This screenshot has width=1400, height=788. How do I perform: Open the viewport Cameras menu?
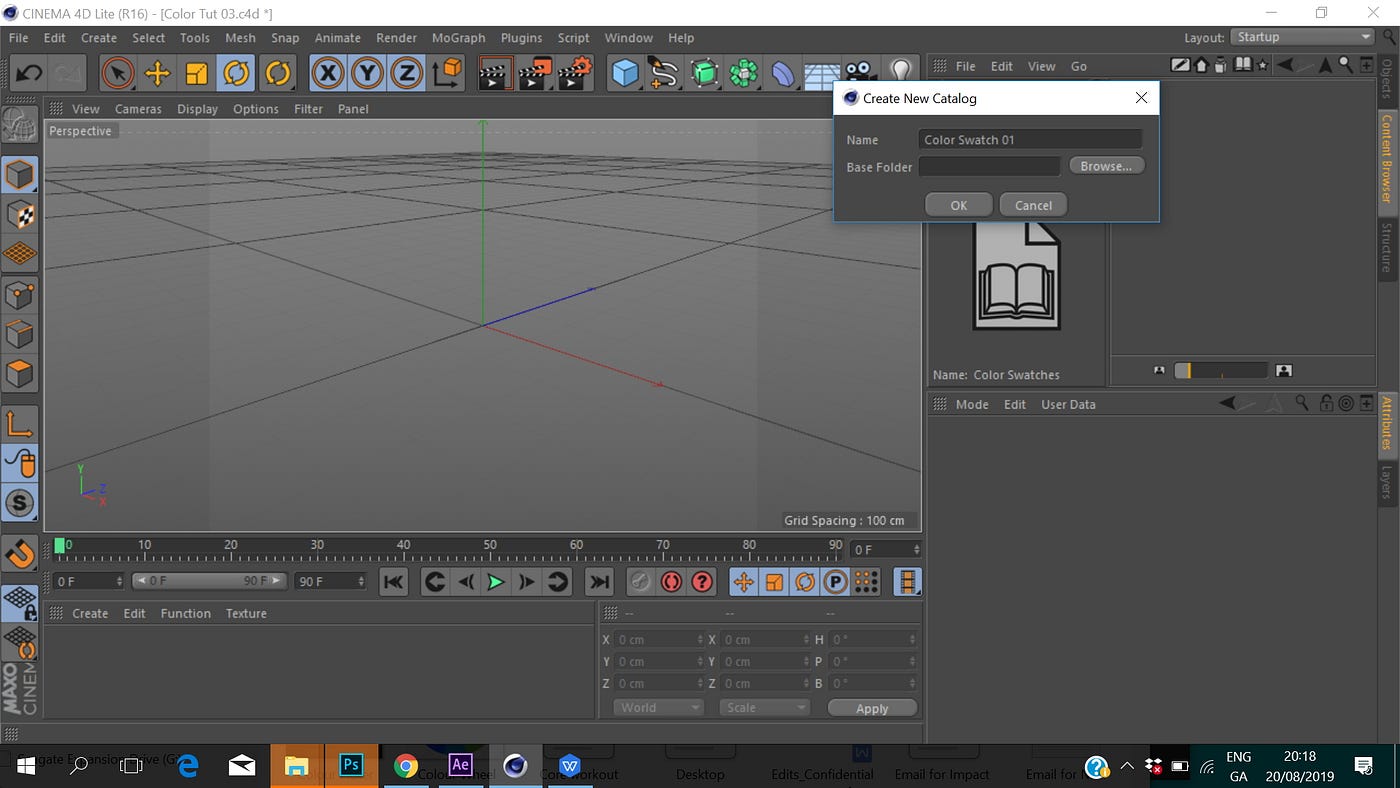tap(138, 109)
